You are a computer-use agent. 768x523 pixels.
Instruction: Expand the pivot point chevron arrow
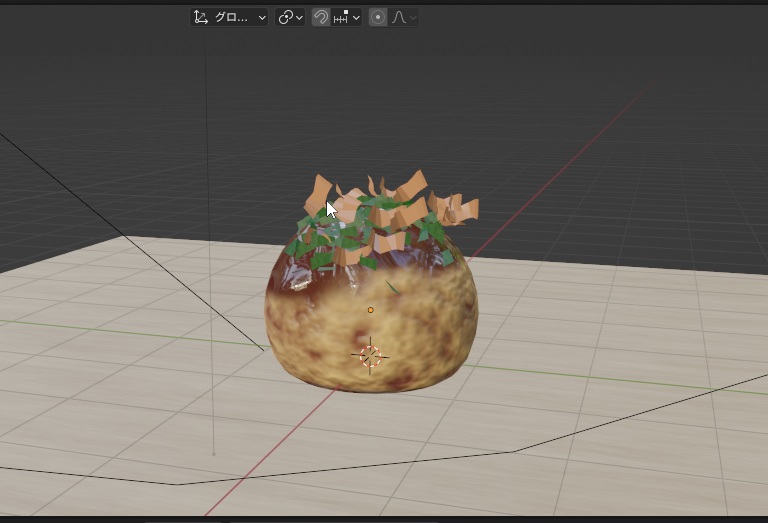coord(299,17)
